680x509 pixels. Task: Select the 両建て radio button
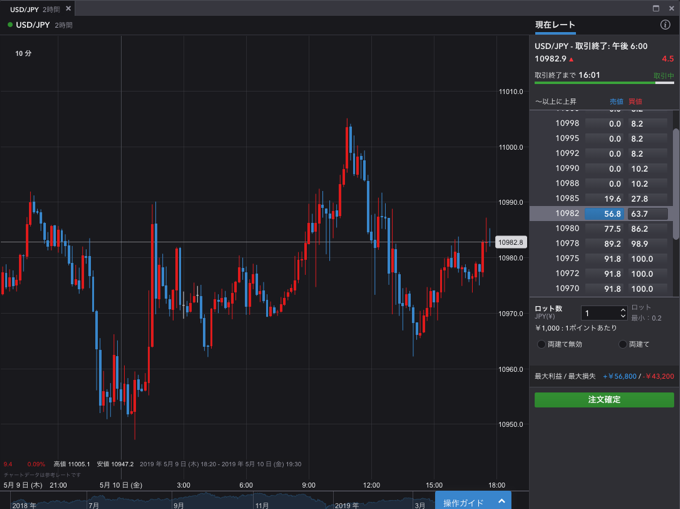tap(623, 344)
